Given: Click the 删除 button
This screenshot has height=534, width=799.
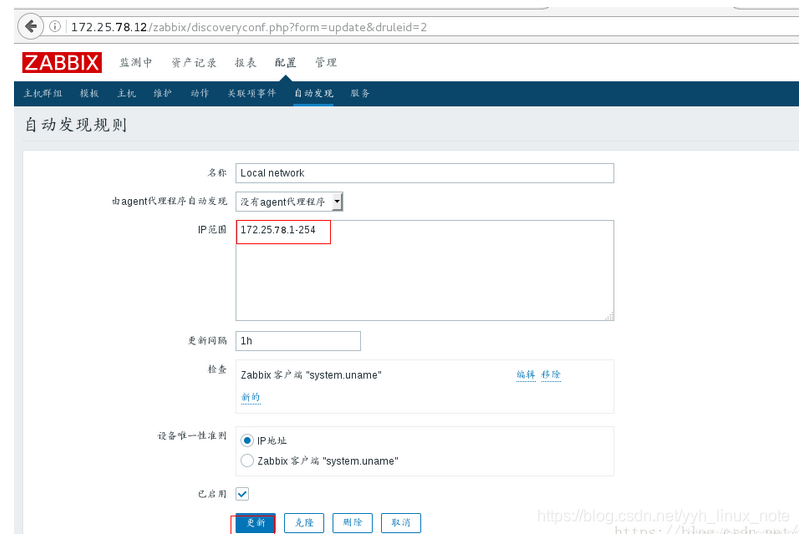Looking at the screenshot, I should pyautogui.click(x=353, y=523).
